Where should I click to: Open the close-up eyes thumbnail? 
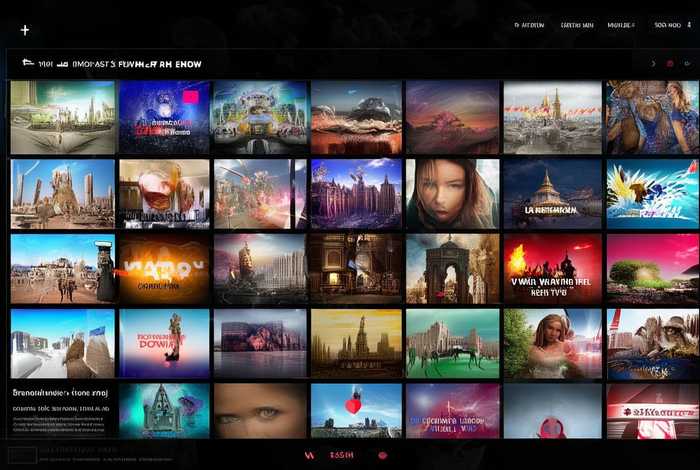tap(258, 410)
